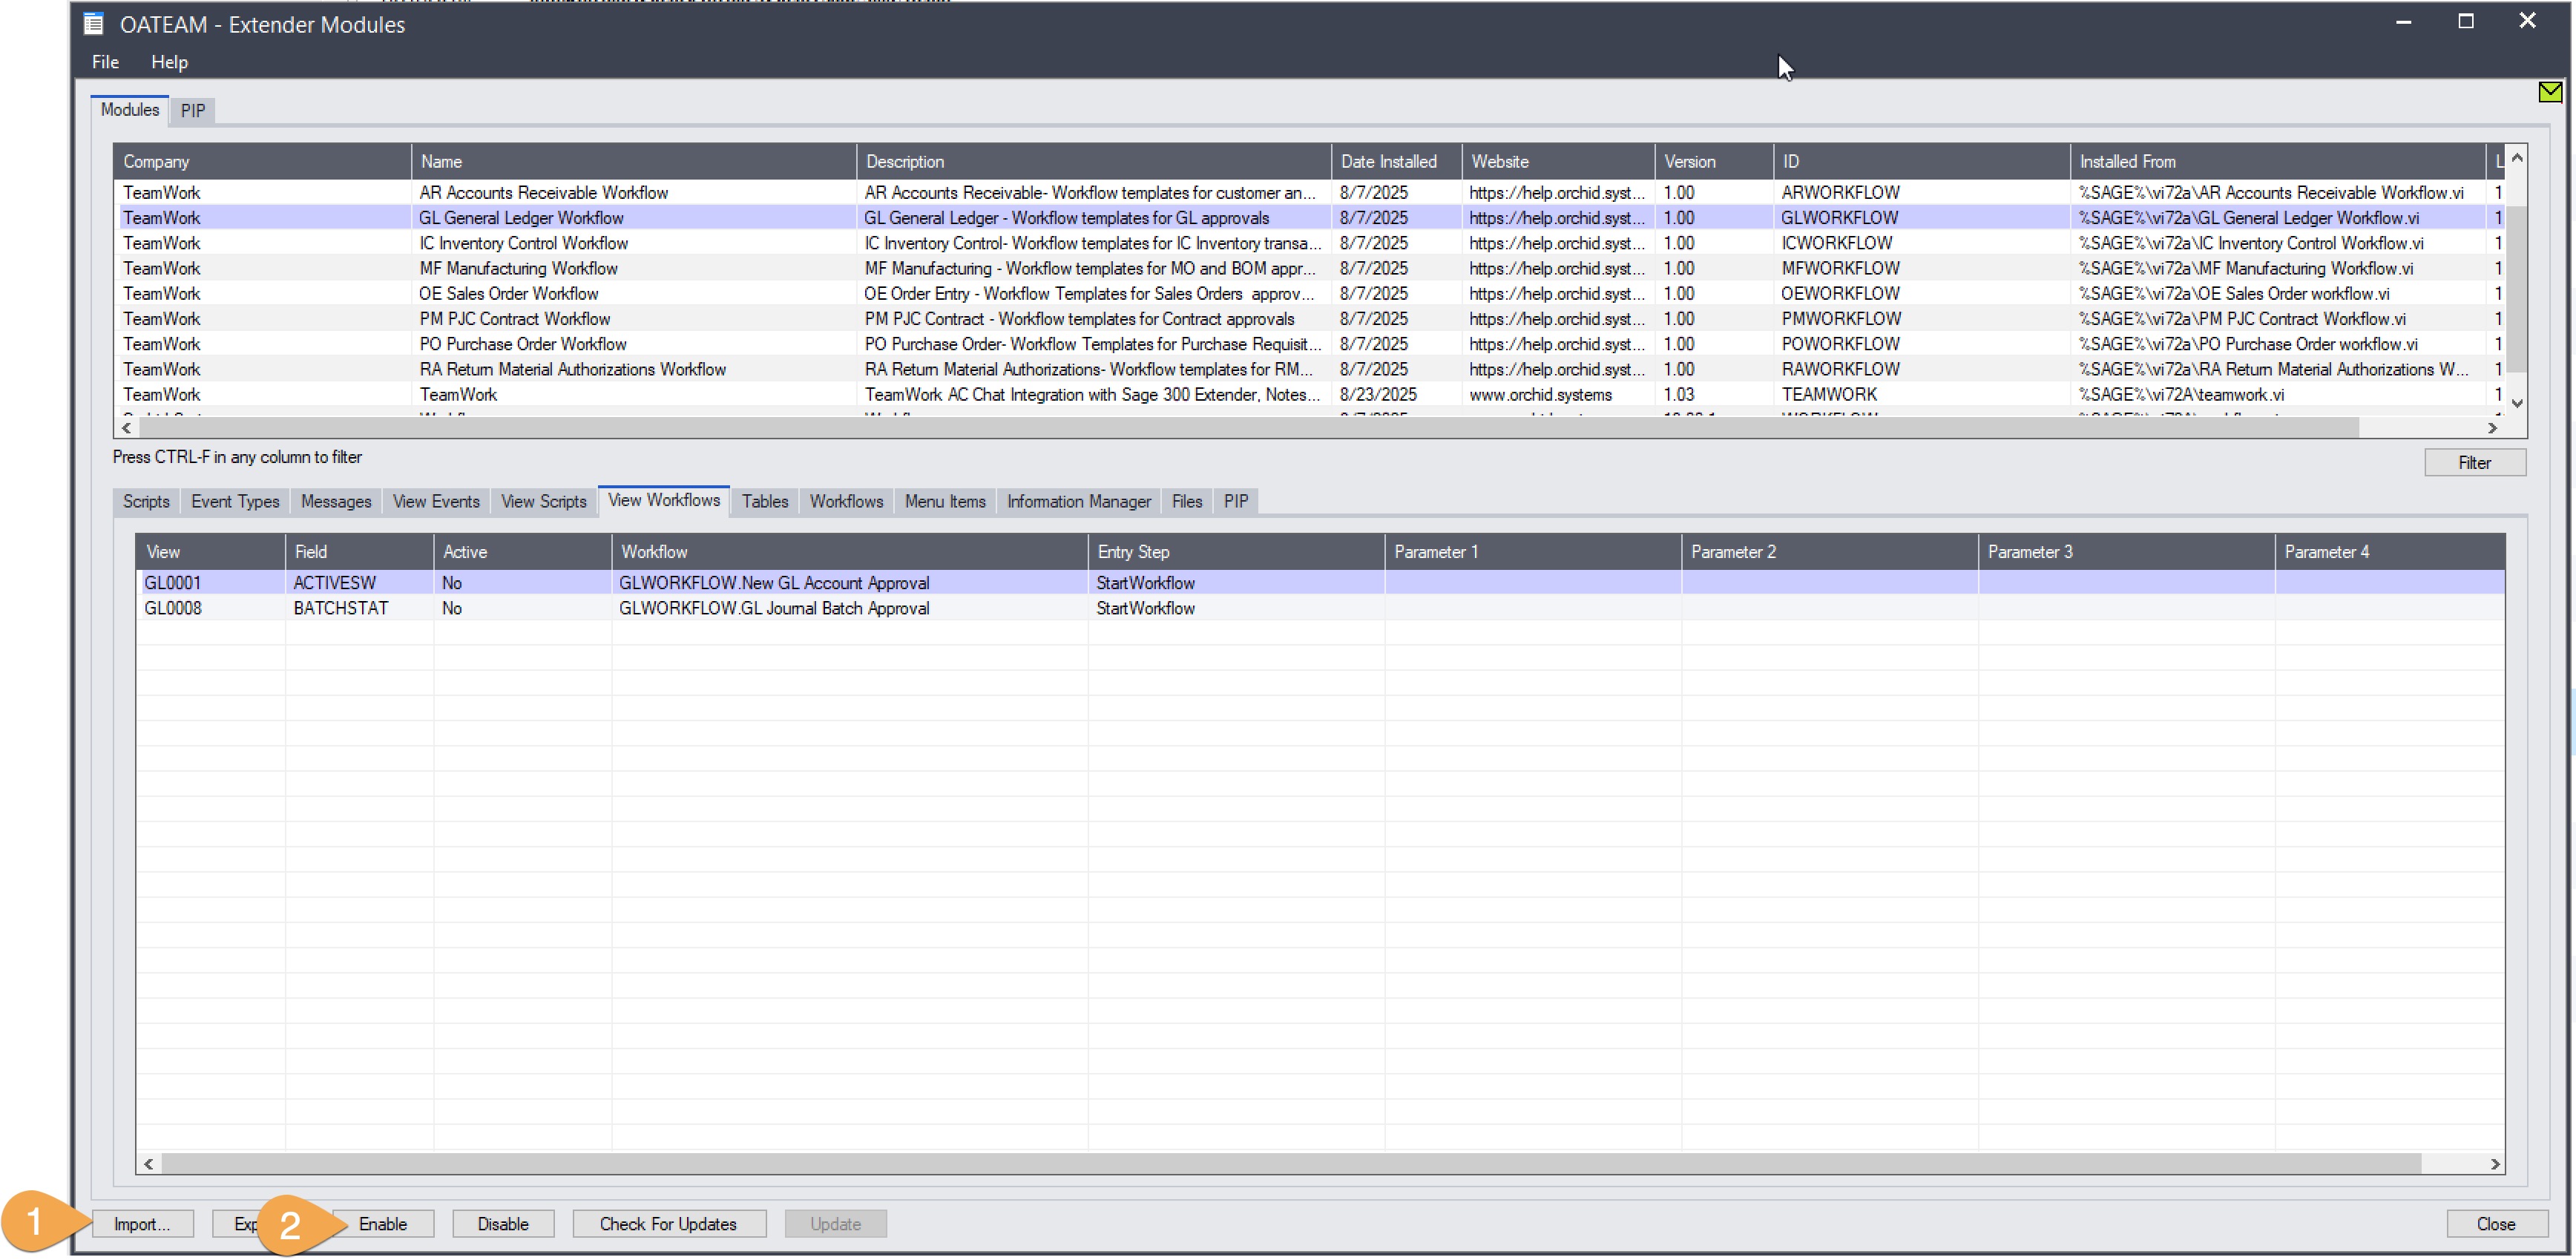The height and width of the screenshot is (1260, 2576).
Task: Click the Extender Modules window title icon
Action: coord(94,24)
